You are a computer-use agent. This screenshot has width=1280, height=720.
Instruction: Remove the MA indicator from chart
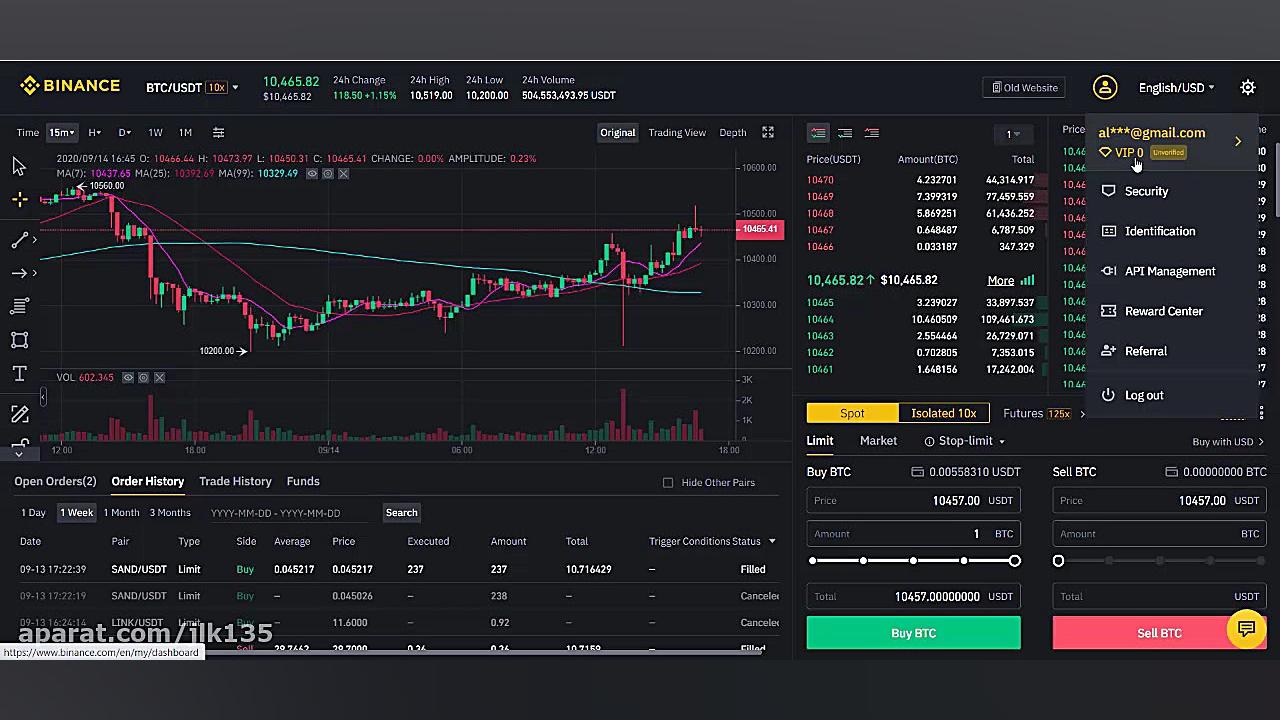click(x=344, y=174)
